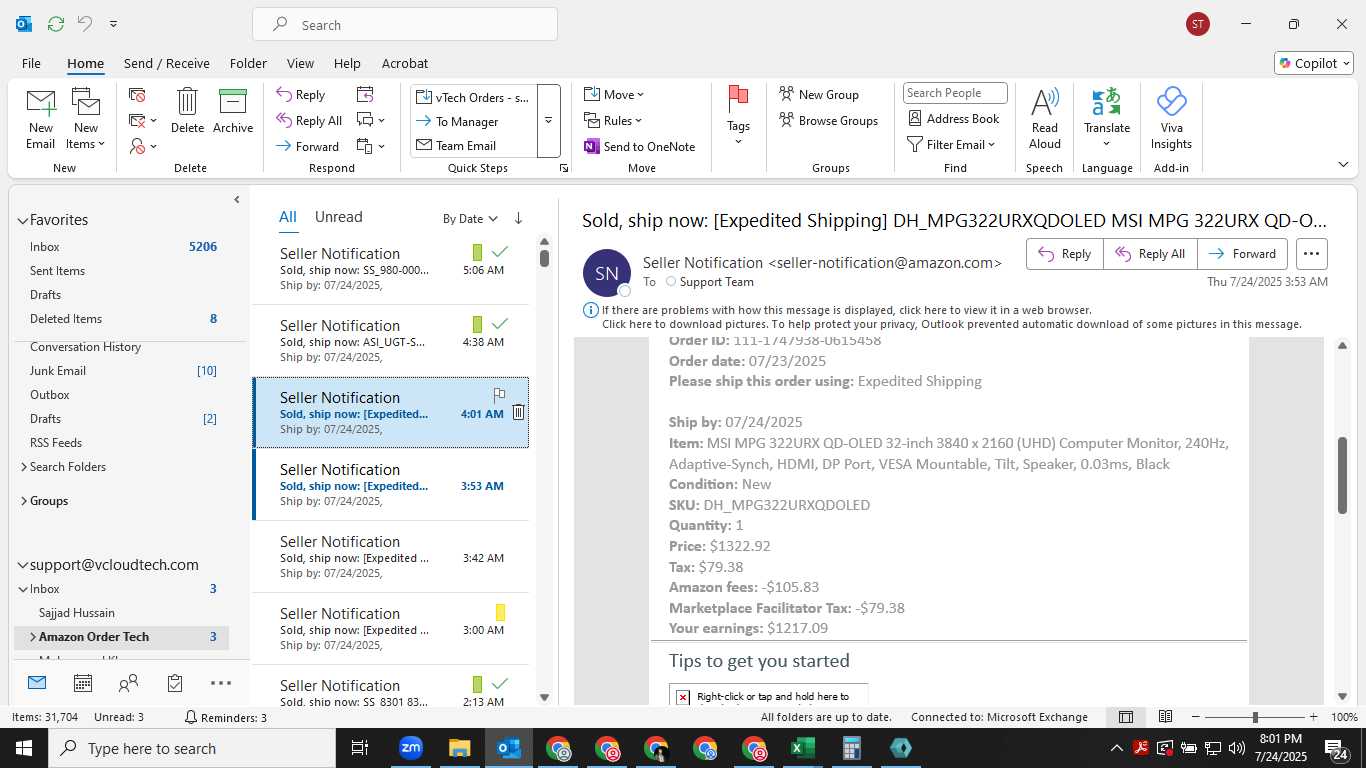Open the New Items button

click(86, 120)
